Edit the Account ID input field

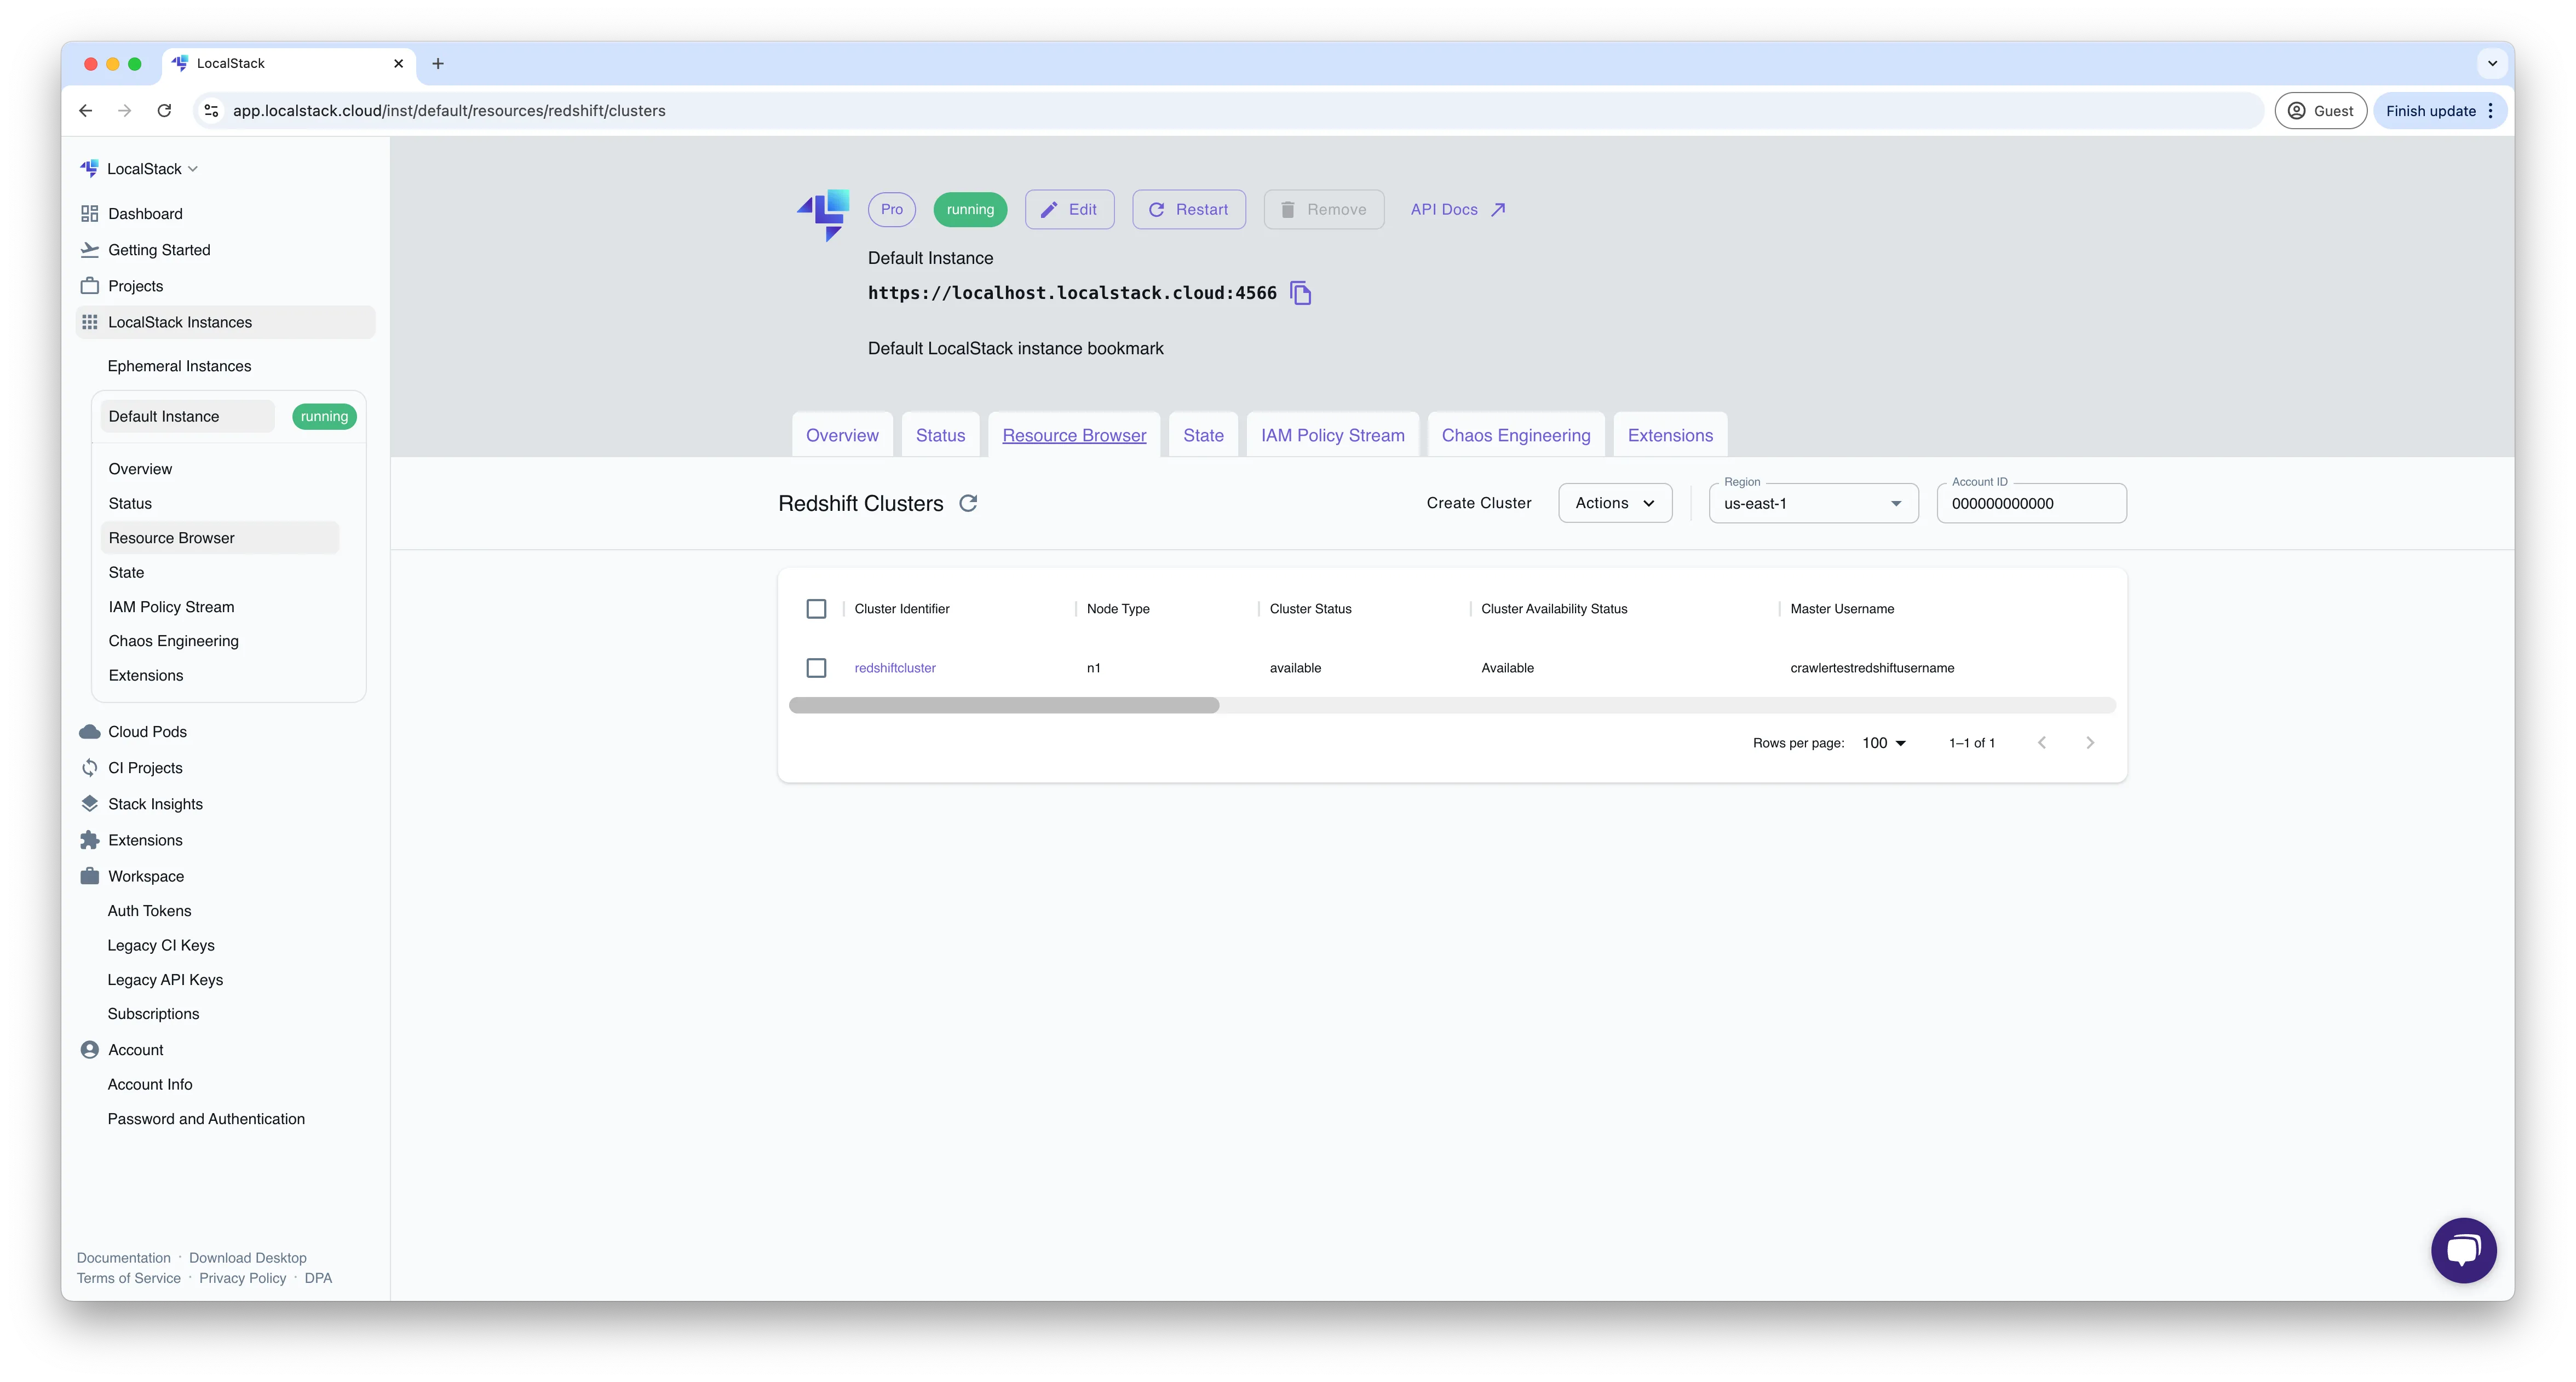[2031, 503]
